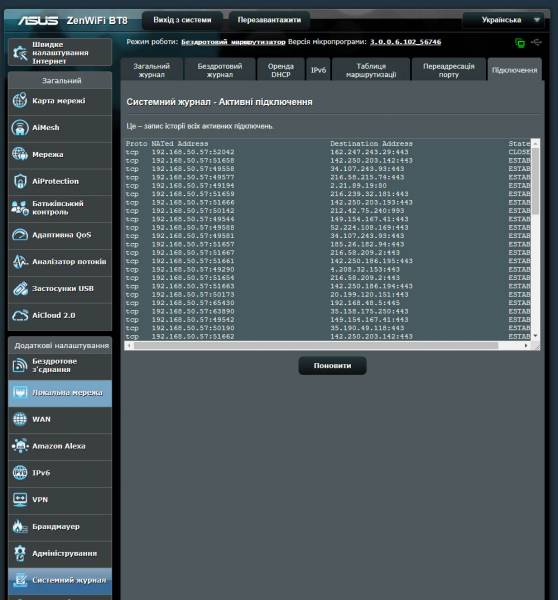558x600 pixels.
Task: Open AiMesh icon in sidebar
Action: [x=20, y=127]
